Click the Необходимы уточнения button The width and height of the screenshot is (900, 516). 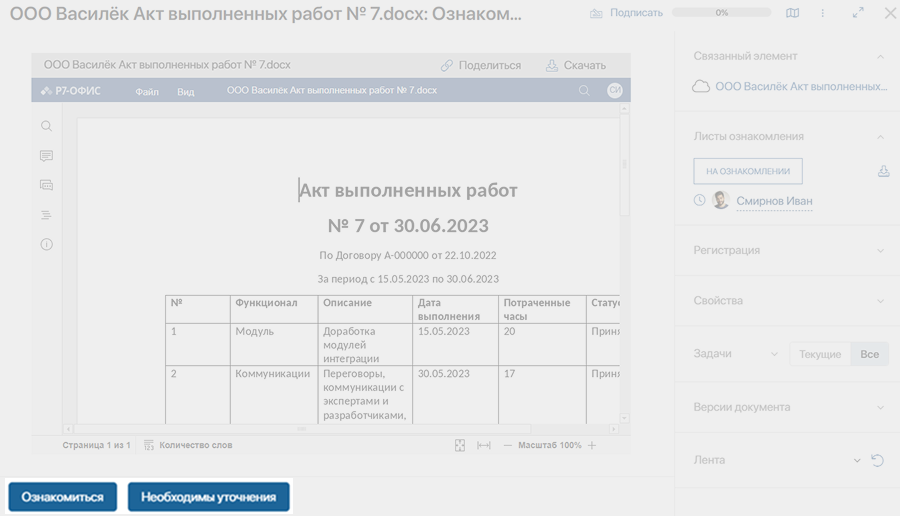coord(208,496)
